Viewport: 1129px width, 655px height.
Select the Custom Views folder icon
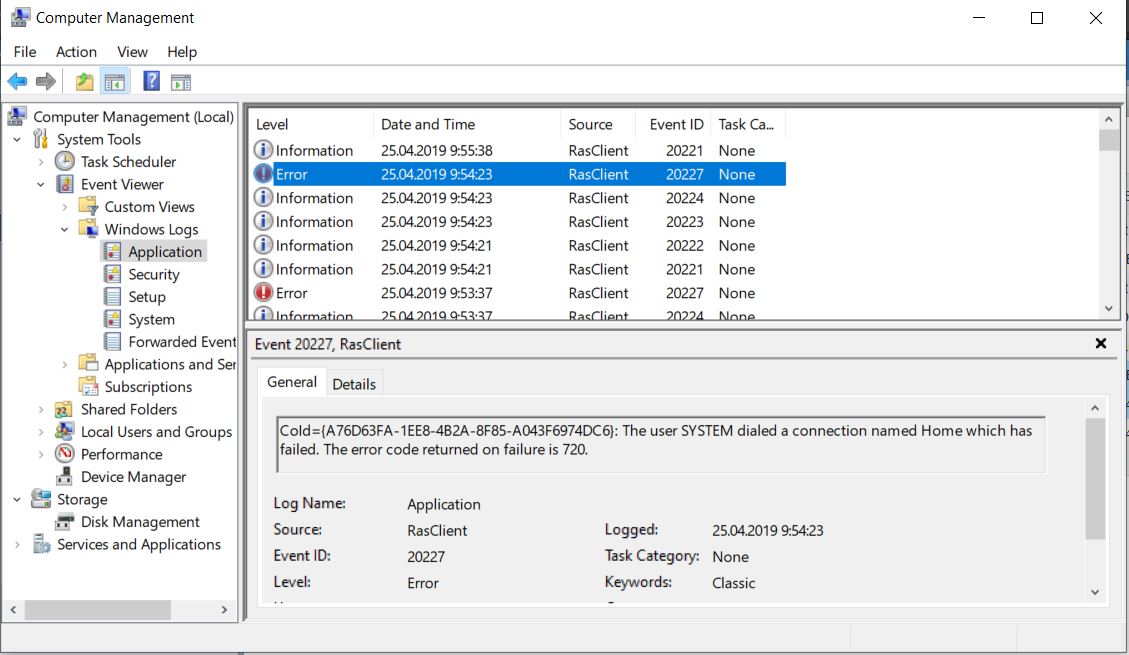89,207
